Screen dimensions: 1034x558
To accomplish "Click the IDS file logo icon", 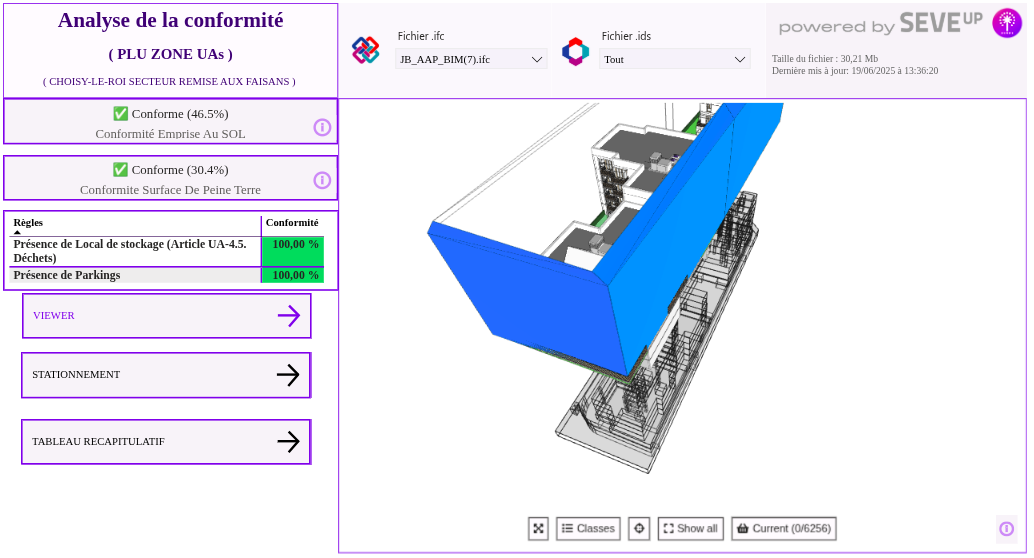I will pyautogui.click(x=575, y=52).
